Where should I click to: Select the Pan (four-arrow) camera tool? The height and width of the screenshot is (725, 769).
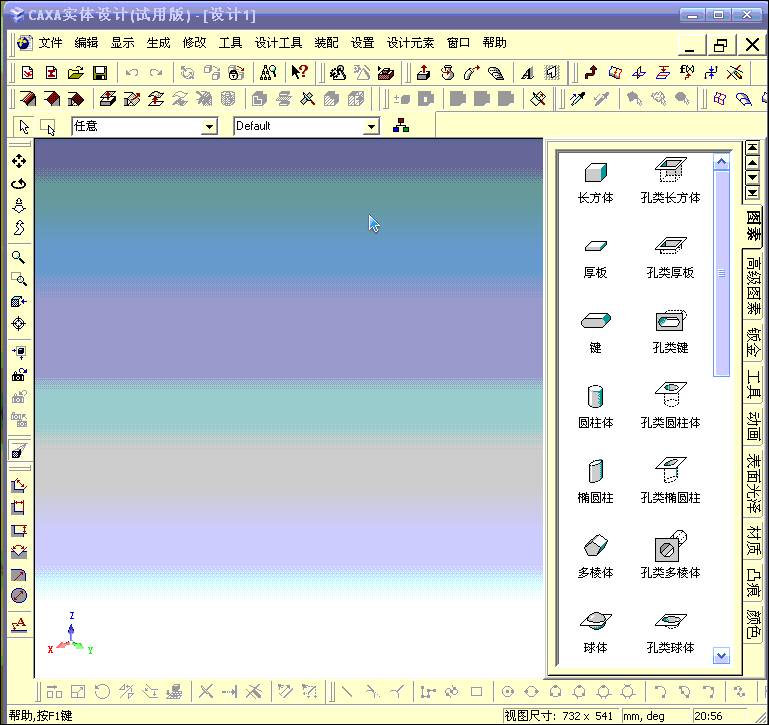pyautogui.click(x=19, y=161)
